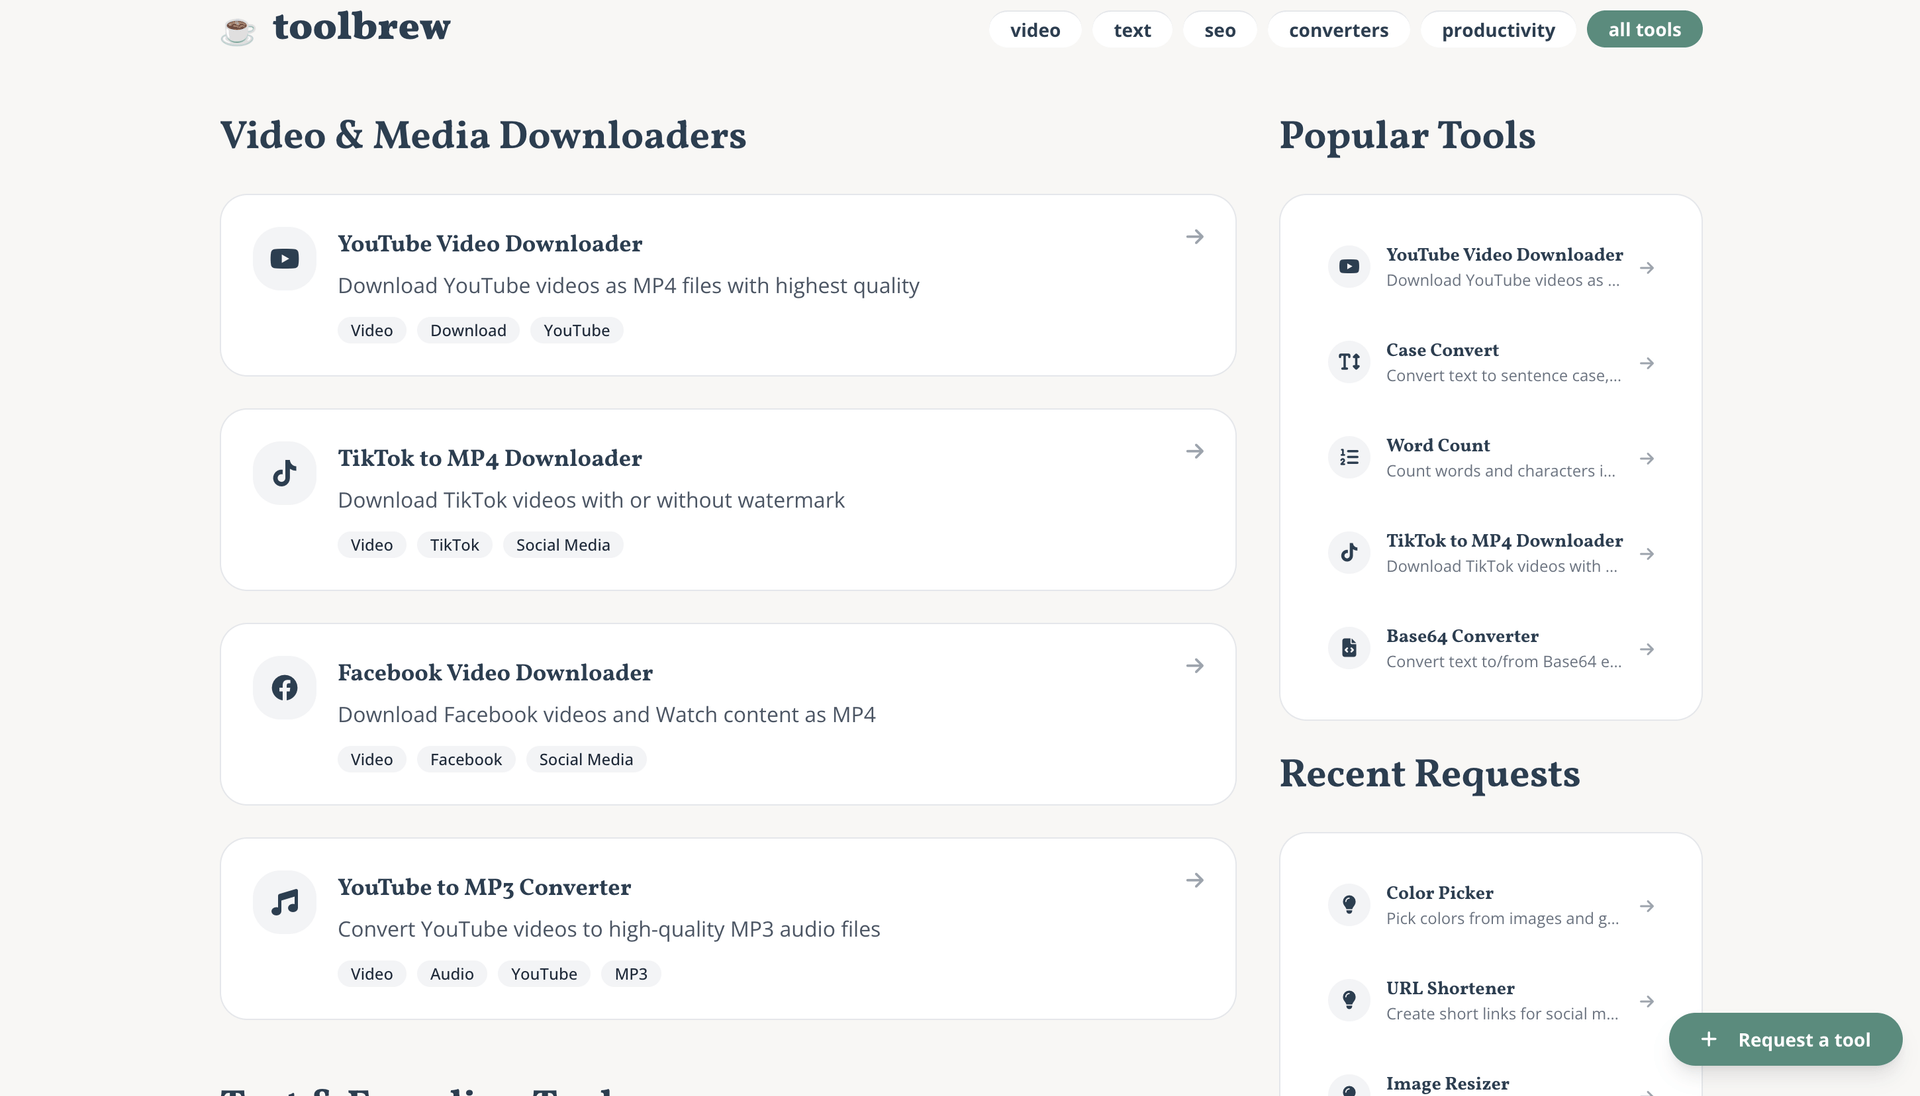This screenshot has height=1096, width=1920.
Task: Open the Facebook Video Downloader title link
Action: pyautogui.click(x=495, y=673)
